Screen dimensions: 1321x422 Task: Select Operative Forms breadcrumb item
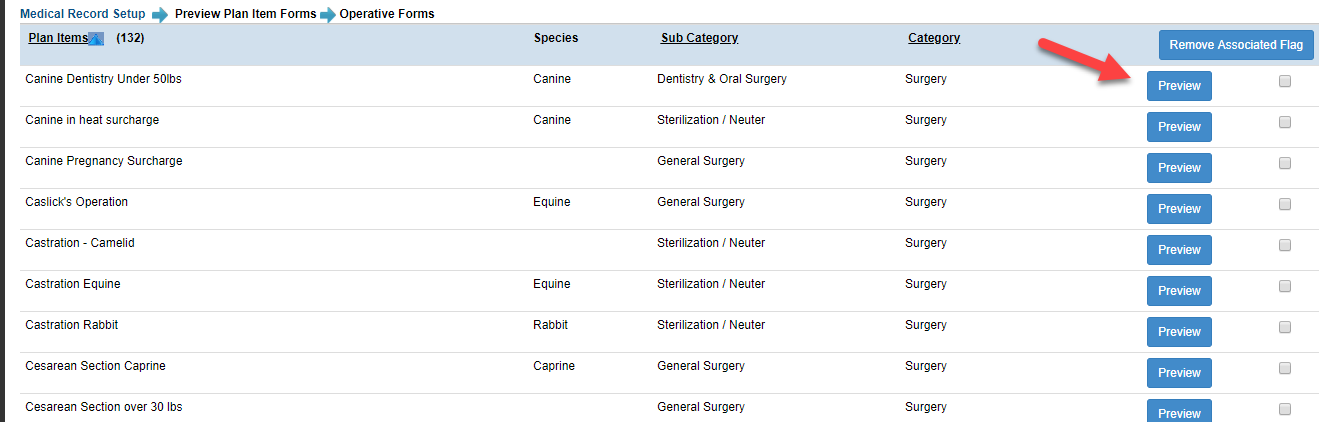click(x=387, y=14)
